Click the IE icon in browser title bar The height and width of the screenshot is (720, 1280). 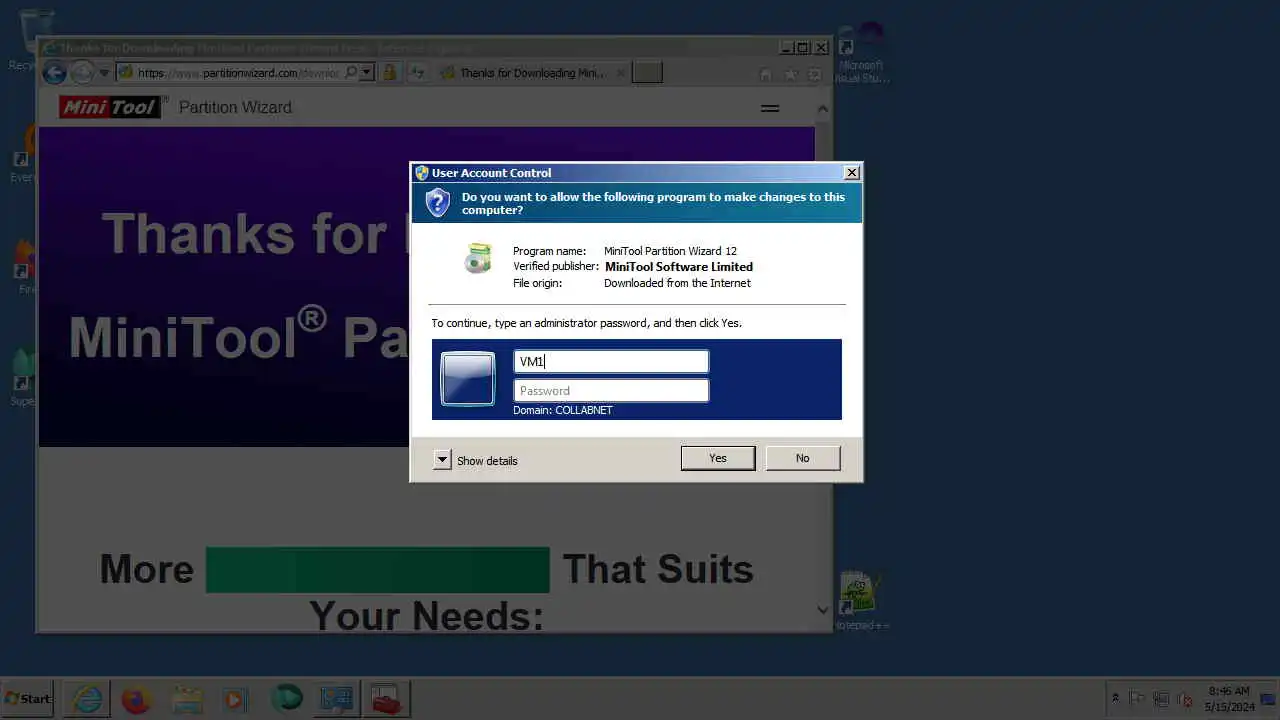pos(49,48)
